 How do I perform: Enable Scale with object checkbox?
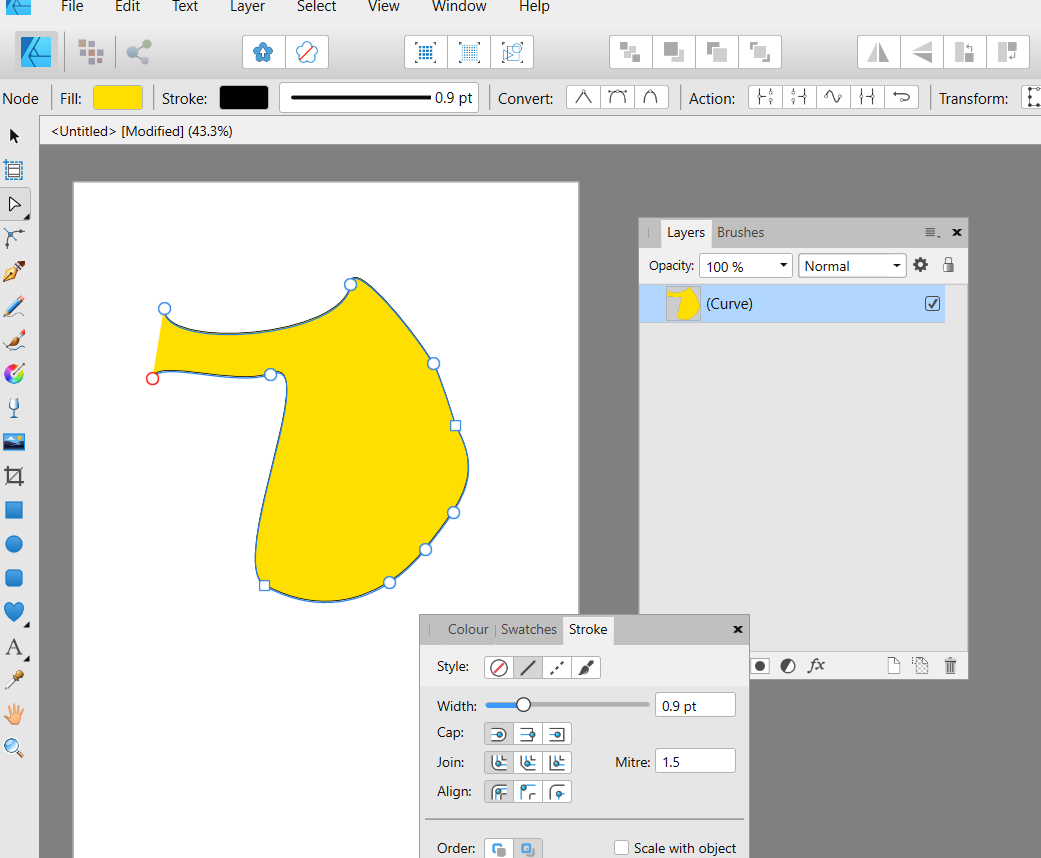[x=621, y=848]
